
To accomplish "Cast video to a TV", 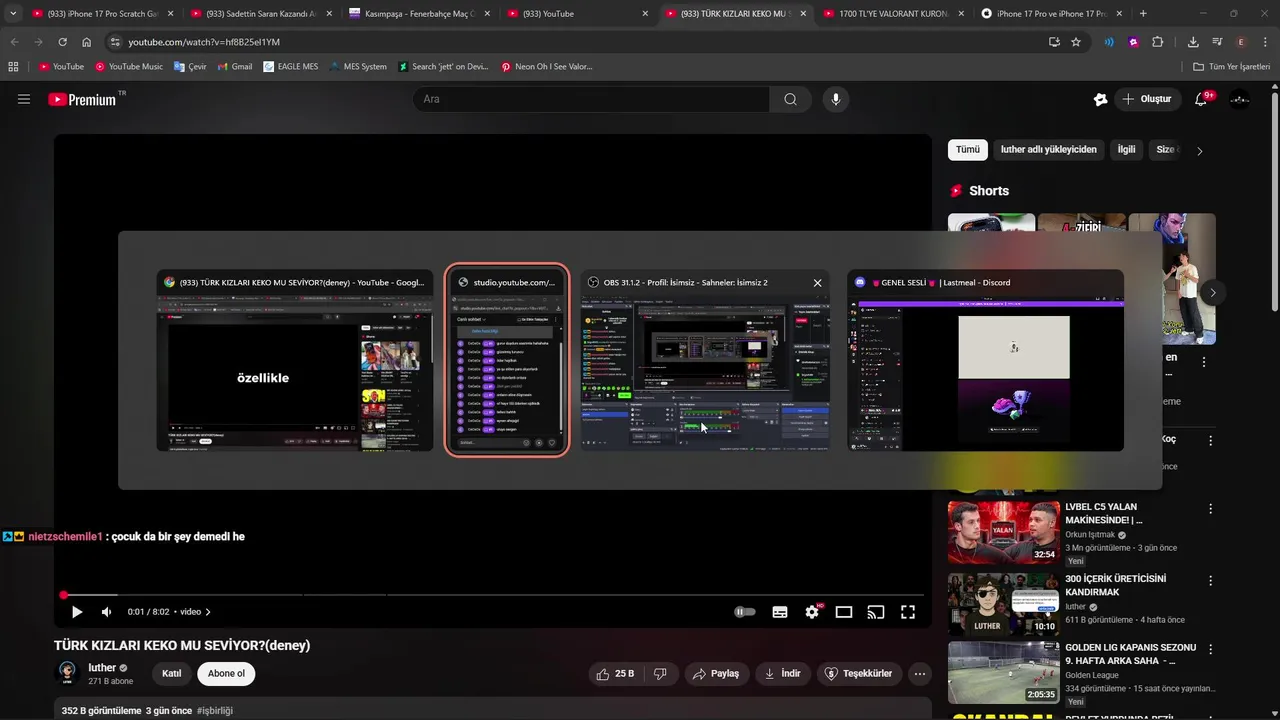I will [x=876, y=612].
